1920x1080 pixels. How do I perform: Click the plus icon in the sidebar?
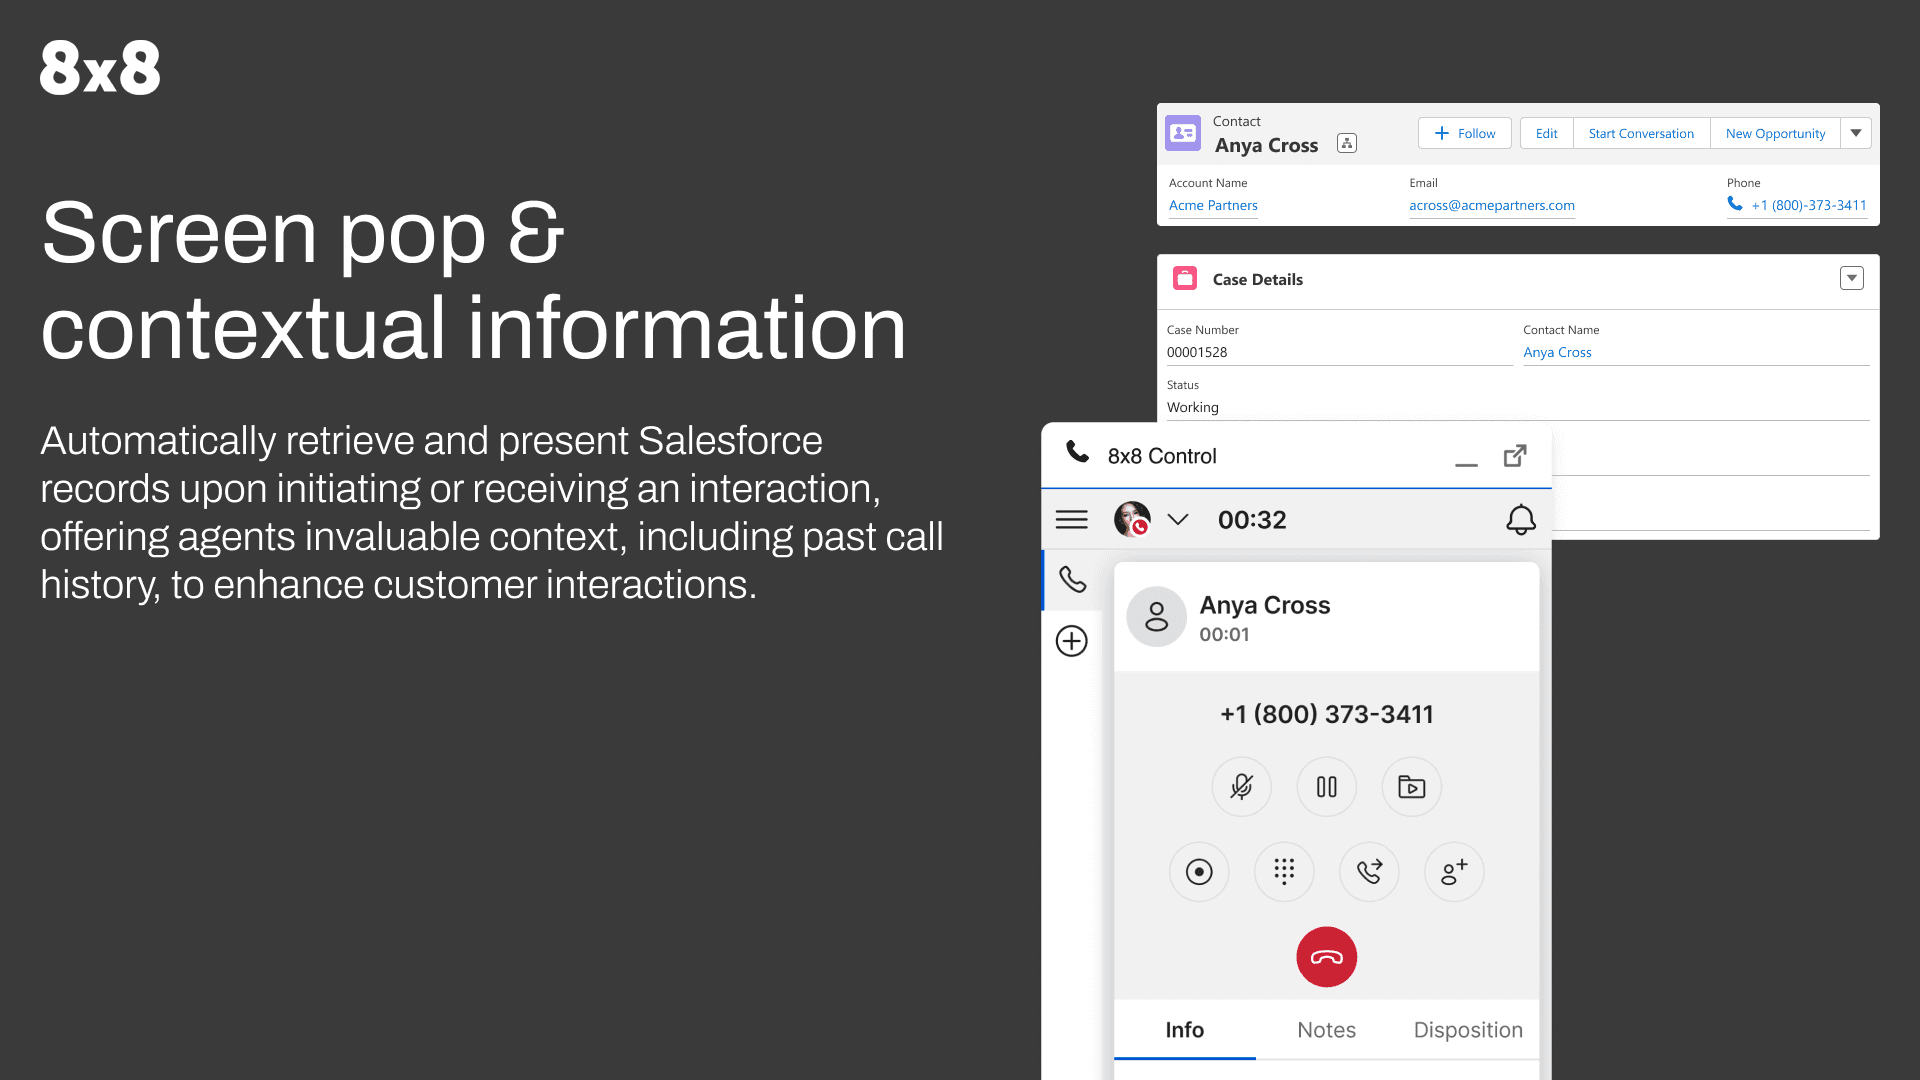click(1071, 641)
